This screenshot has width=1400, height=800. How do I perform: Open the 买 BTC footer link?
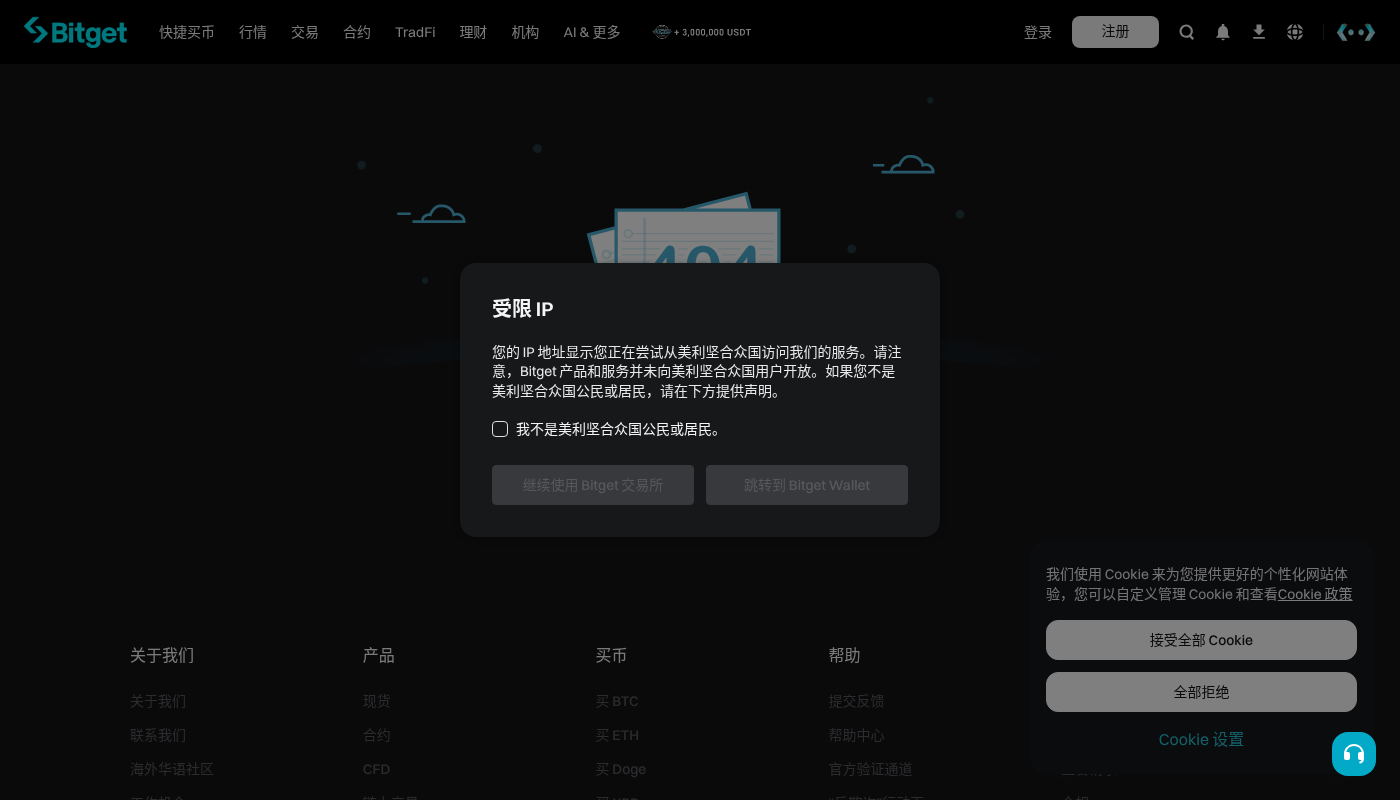[617, 701]
